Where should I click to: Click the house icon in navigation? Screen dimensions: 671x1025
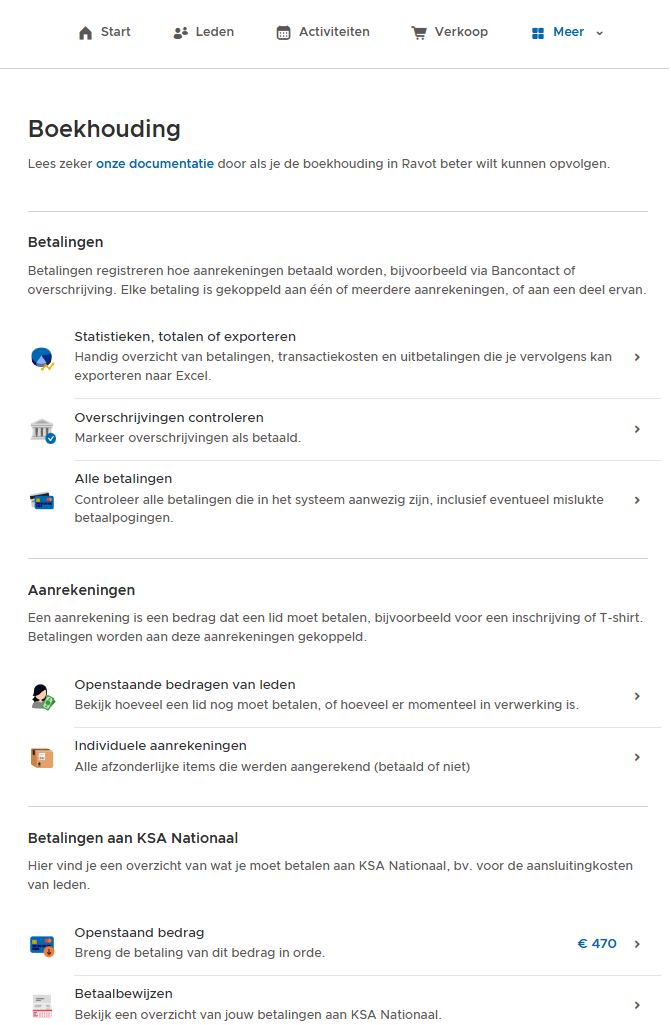coord(86,33)
